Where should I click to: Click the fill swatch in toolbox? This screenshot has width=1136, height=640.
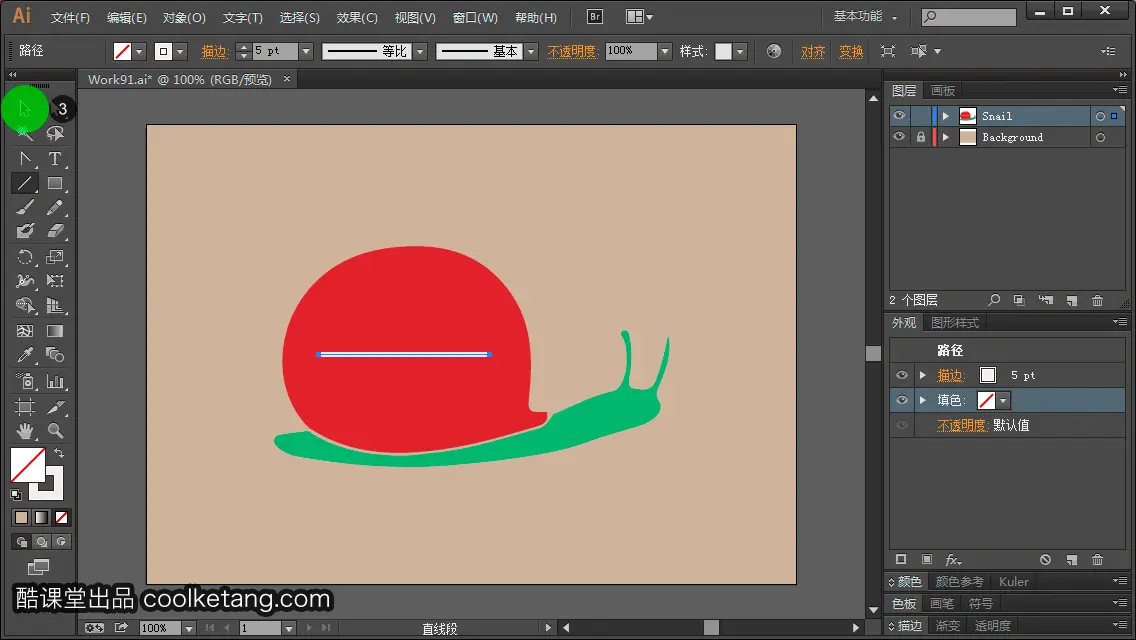(28, 465)
